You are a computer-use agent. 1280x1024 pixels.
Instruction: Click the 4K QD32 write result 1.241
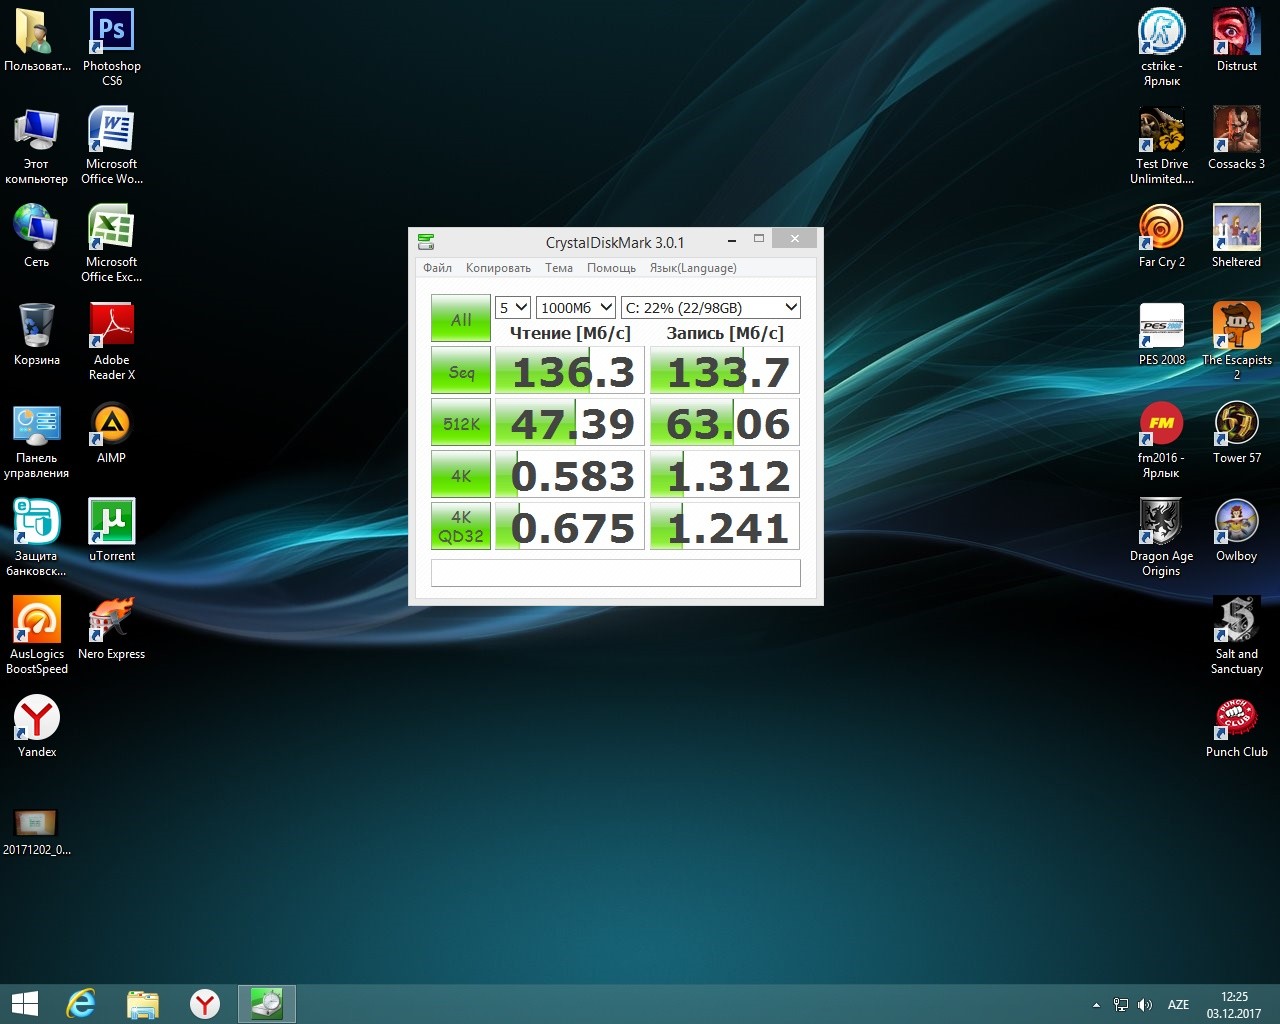(725, 526)
